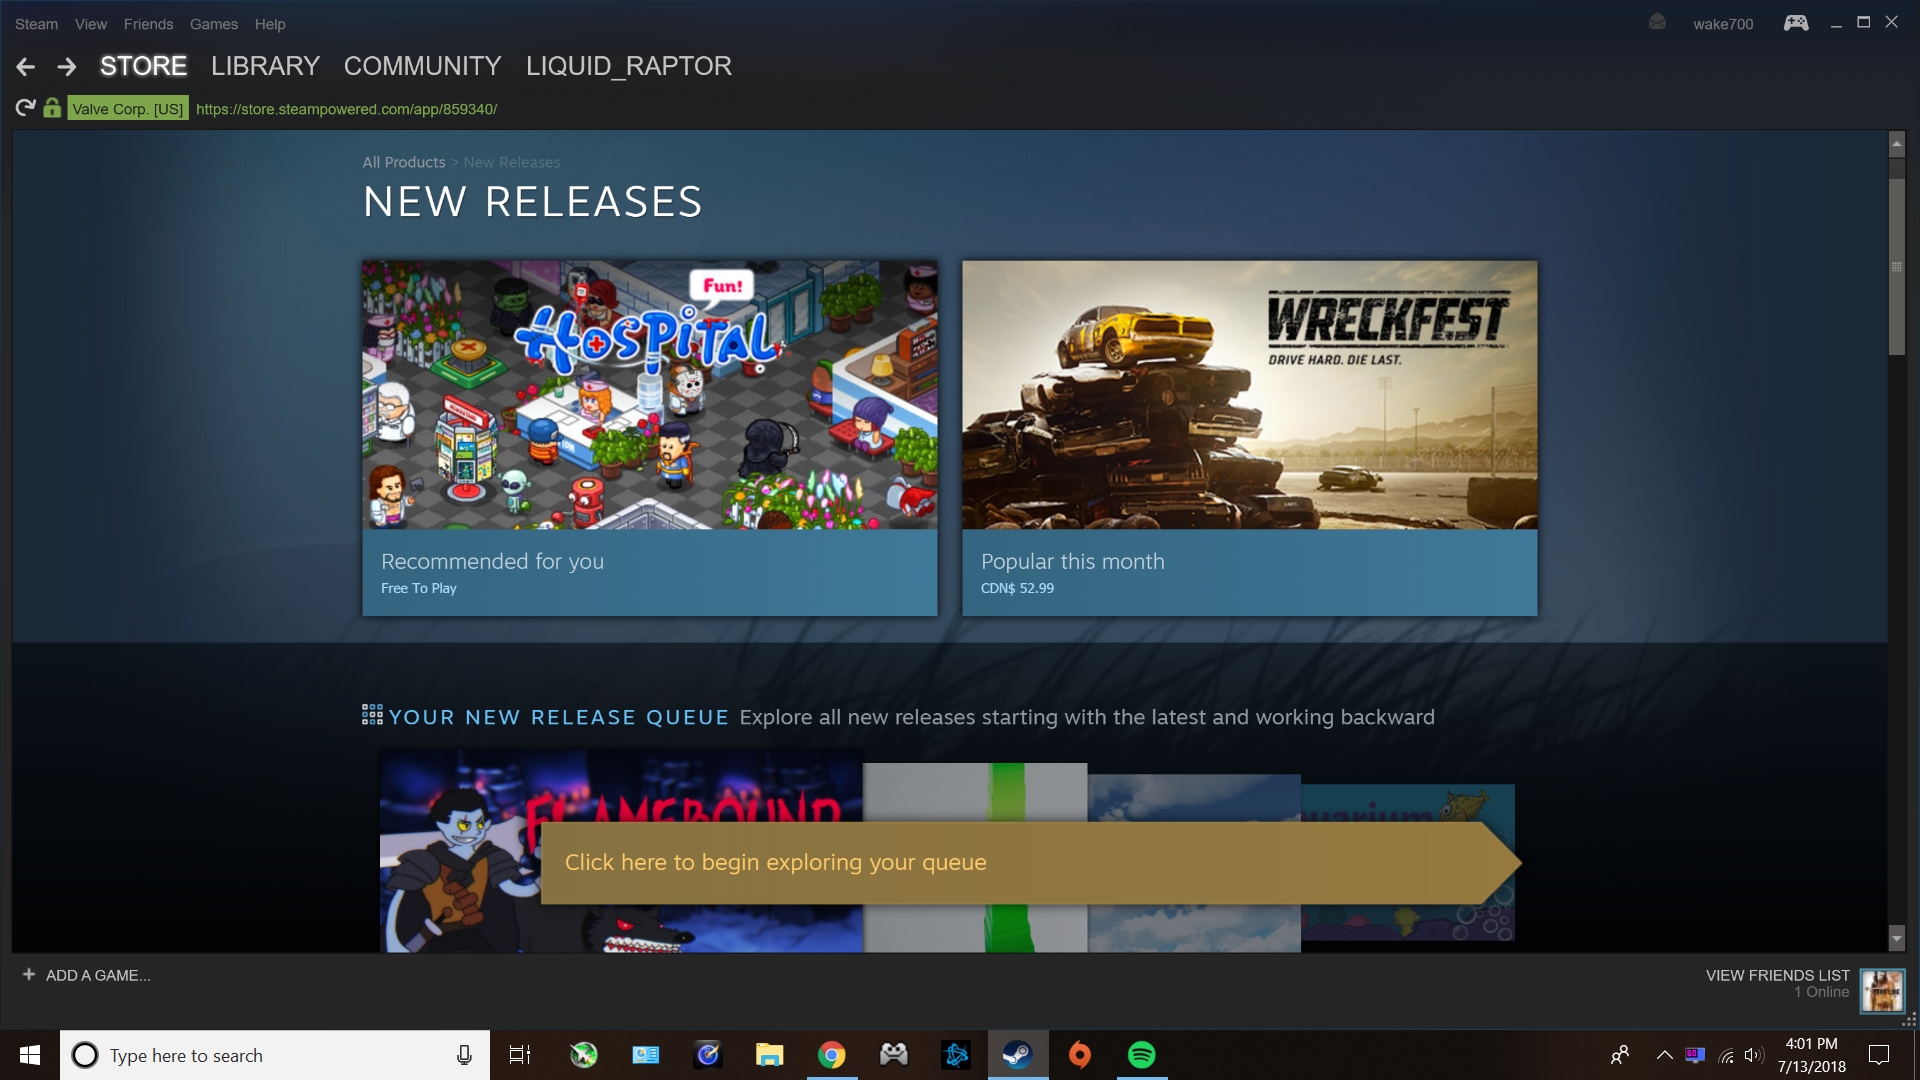Screen dimensions: 1920x1080
Task: Open Big Picture mode controller icon
Action: (x=1796, y=23)
